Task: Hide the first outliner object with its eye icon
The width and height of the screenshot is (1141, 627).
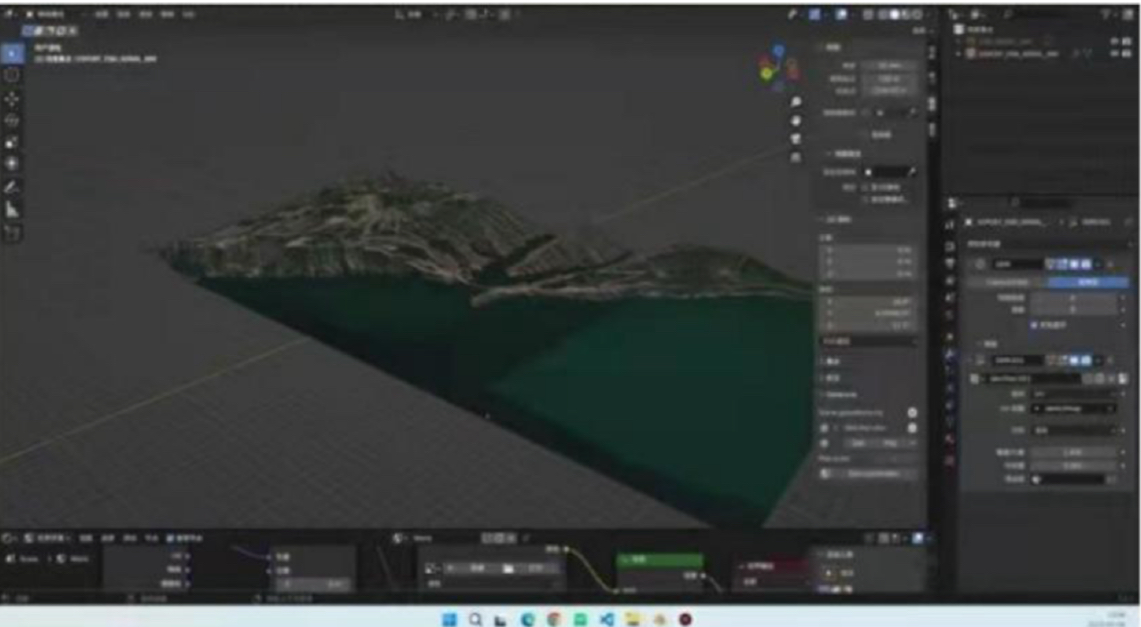Action: click(1114, 41)
